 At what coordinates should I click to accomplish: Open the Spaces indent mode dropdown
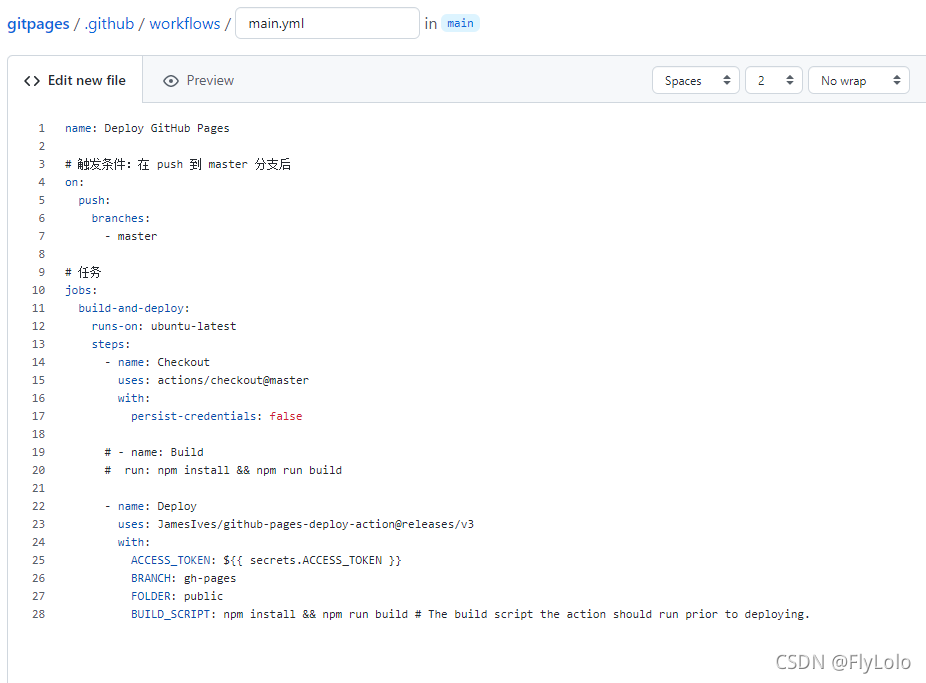(x=696, y=80)
